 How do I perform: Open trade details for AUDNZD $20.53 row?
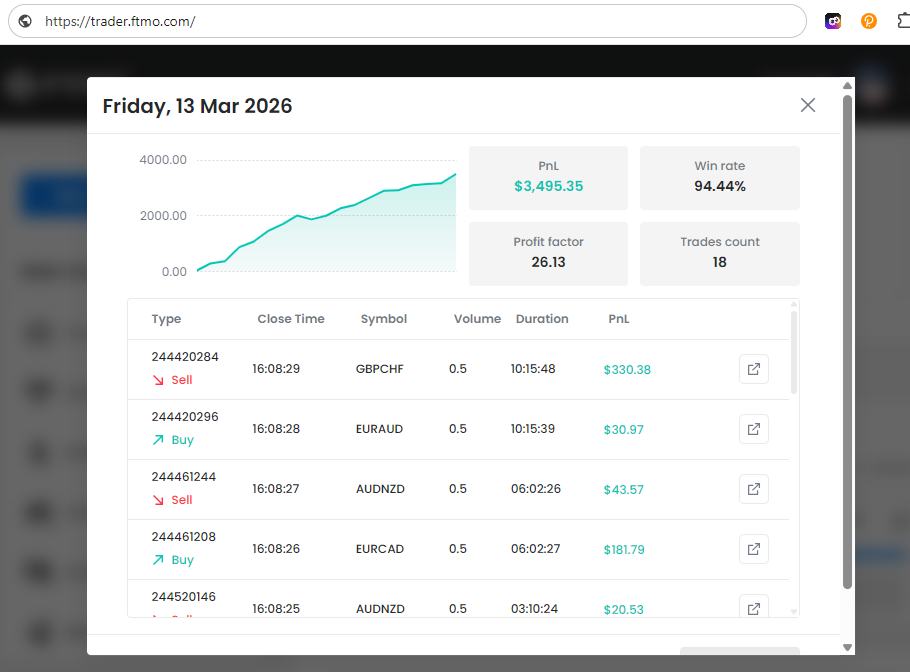[754, 606]
